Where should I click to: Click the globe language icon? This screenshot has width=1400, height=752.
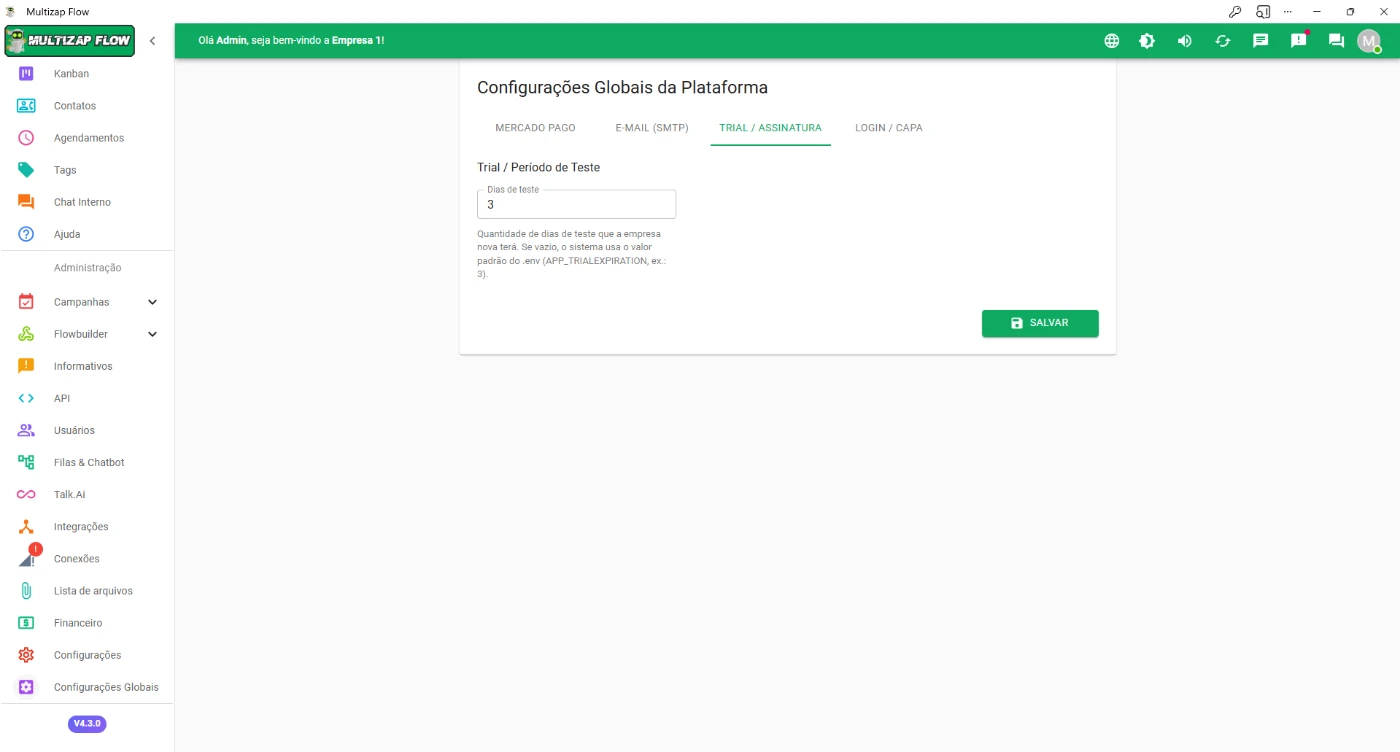pos(1111,41)
